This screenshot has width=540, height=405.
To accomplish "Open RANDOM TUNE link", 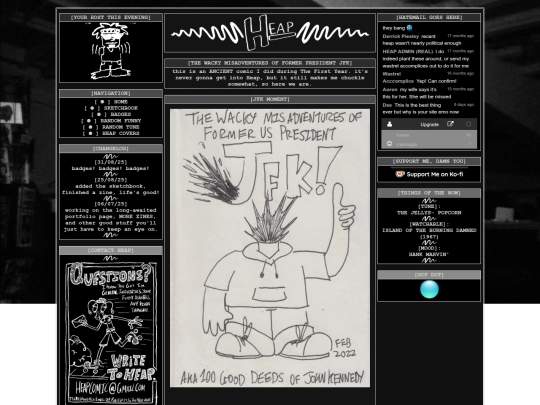I will tap(121, 127).
